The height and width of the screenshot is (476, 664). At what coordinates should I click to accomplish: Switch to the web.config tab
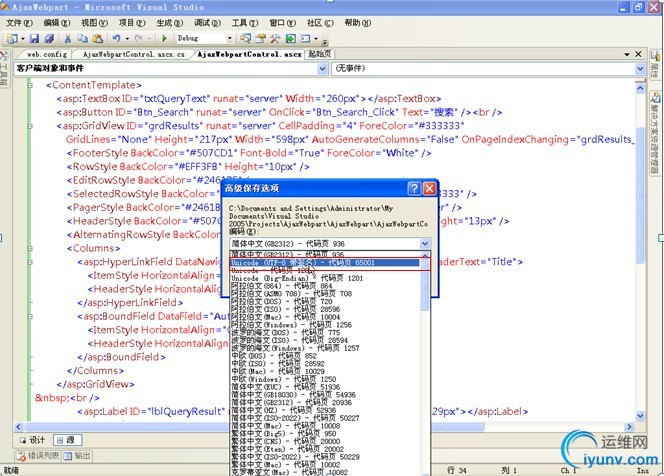point(47,54)
